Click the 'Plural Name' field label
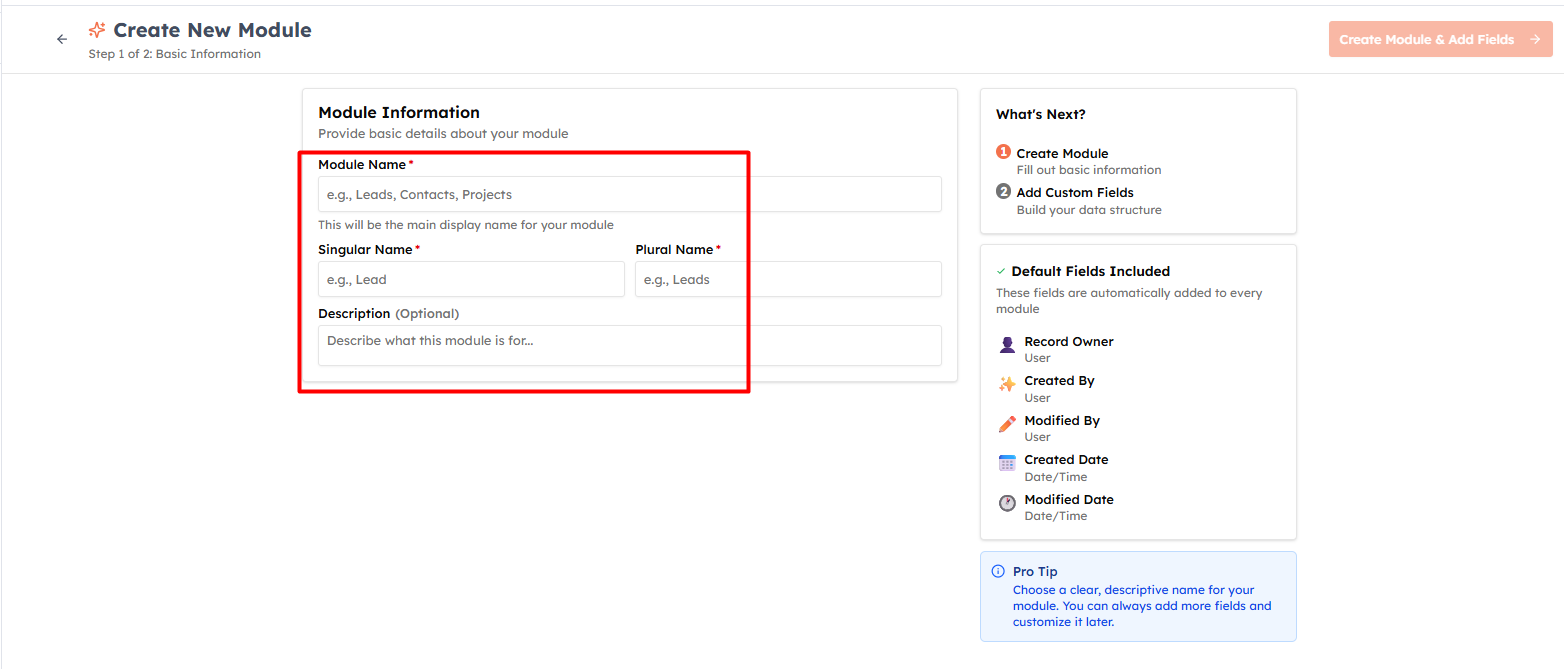Image resolution: width=1564 pixels, height=669 pixels. (674, 249)
